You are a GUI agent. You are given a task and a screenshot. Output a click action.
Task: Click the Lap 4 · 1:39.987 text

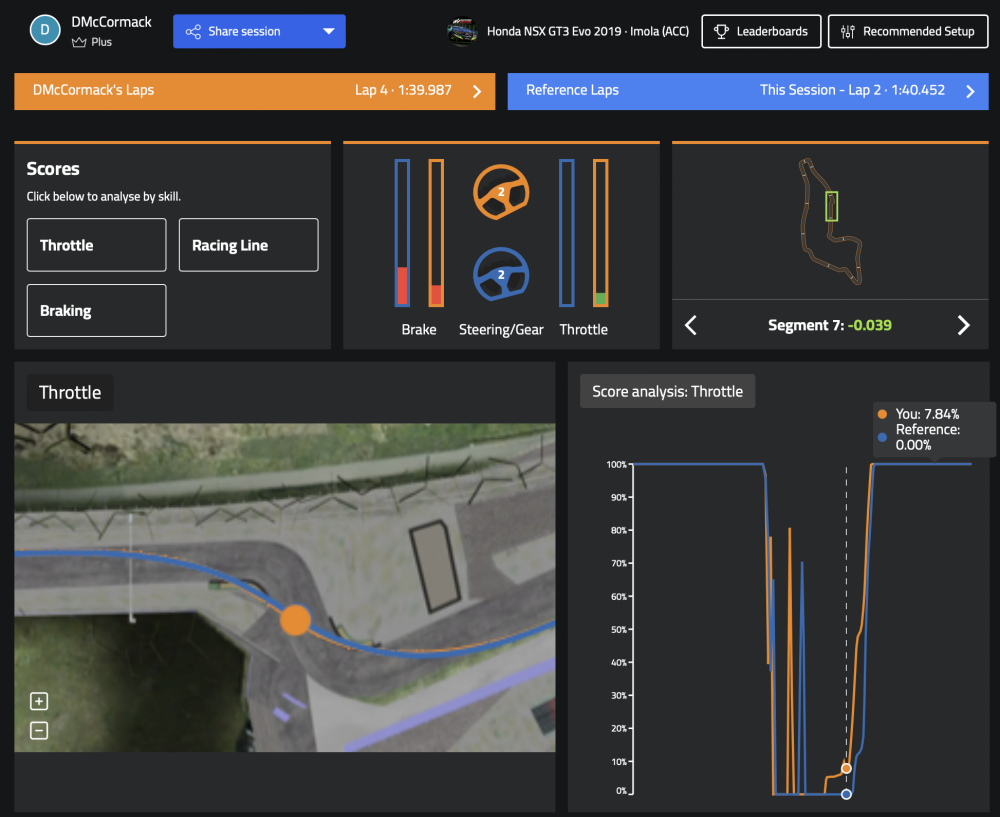(403, 90)
